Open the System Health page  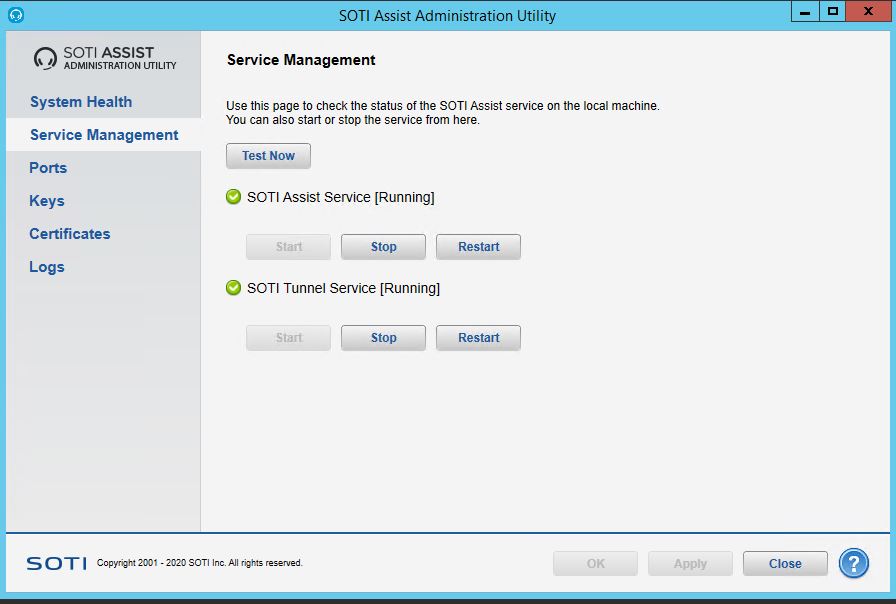[81, 102]
